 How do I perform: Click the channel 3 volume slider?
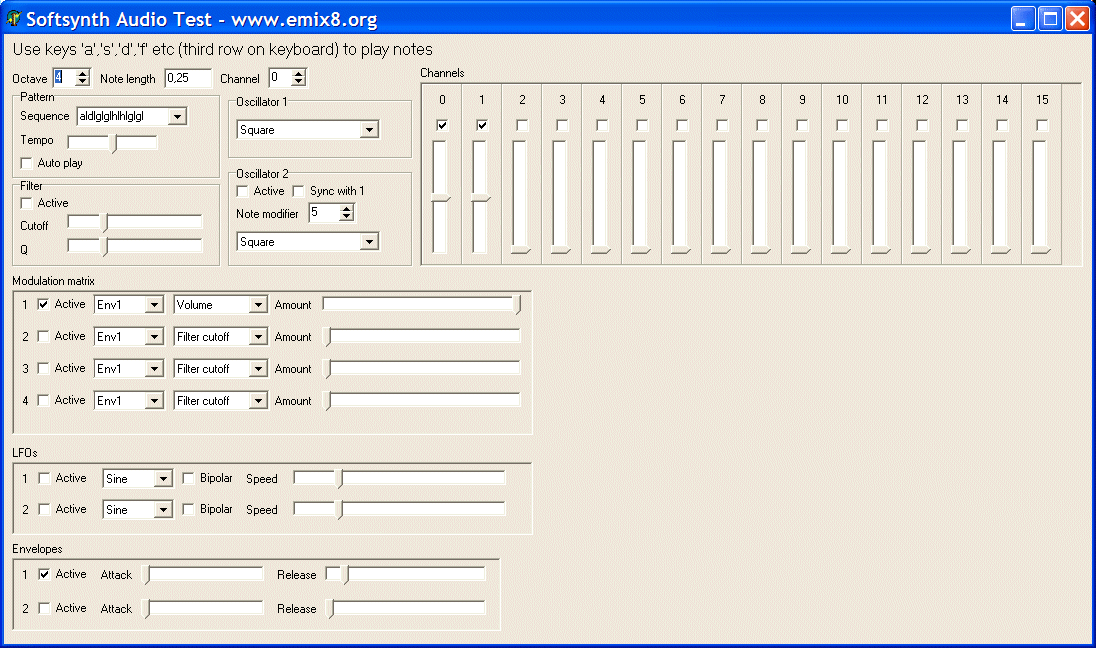pyautogui.click(x=560, y=197)
